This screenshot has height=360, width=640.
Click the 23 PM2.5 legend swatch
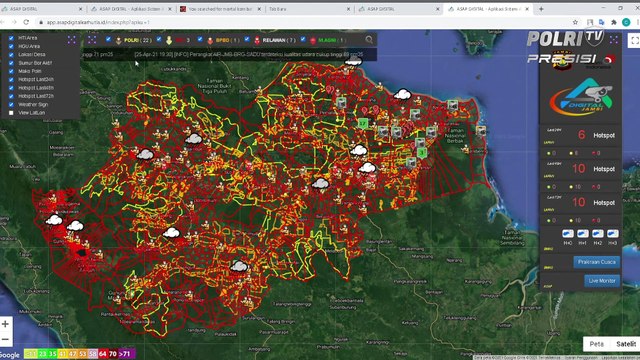42,353
